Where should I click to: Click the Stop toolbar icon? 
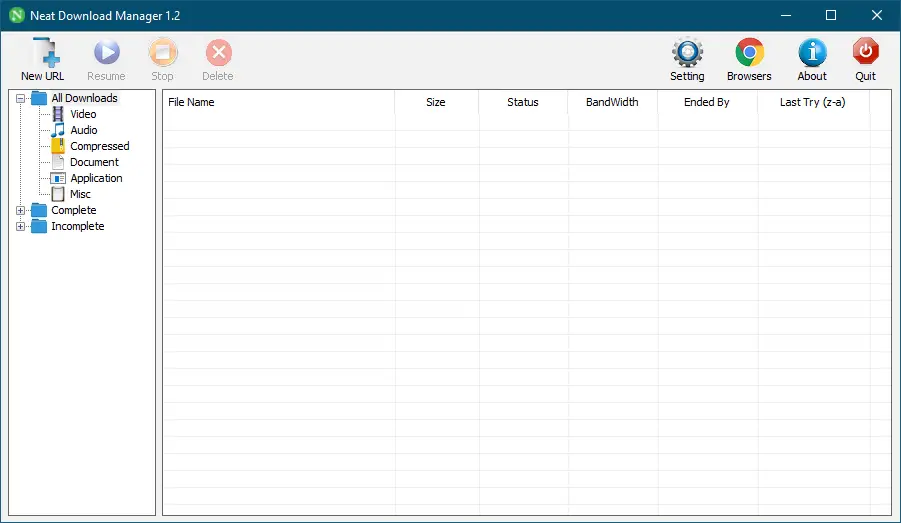163,52
